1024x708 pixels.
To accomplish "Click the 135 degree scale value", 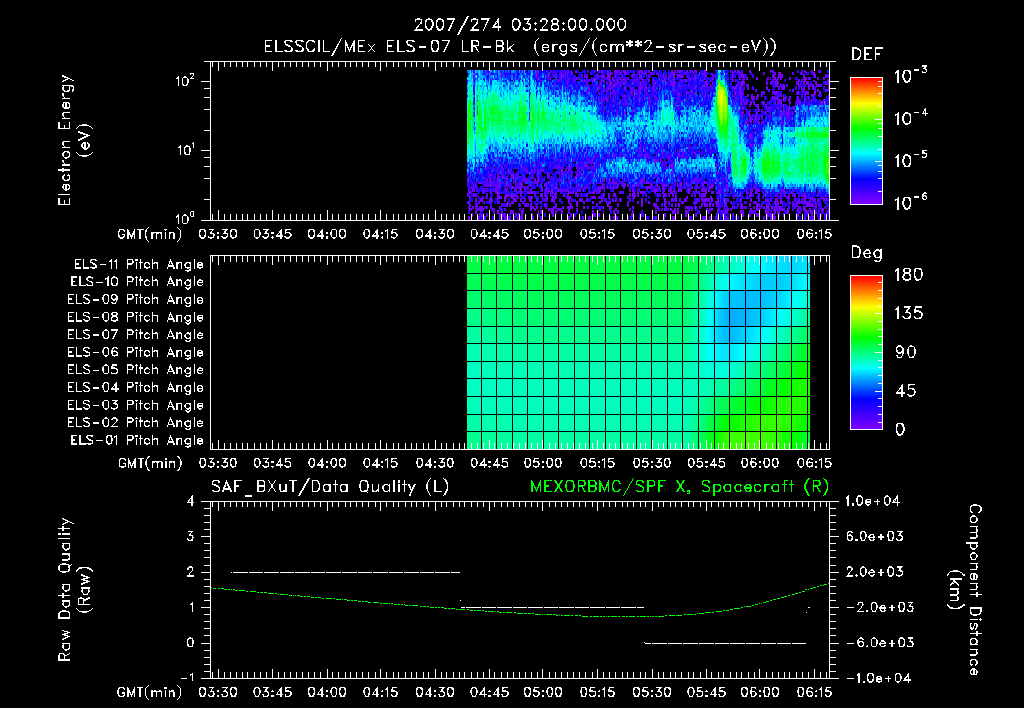I will point(908,314).
